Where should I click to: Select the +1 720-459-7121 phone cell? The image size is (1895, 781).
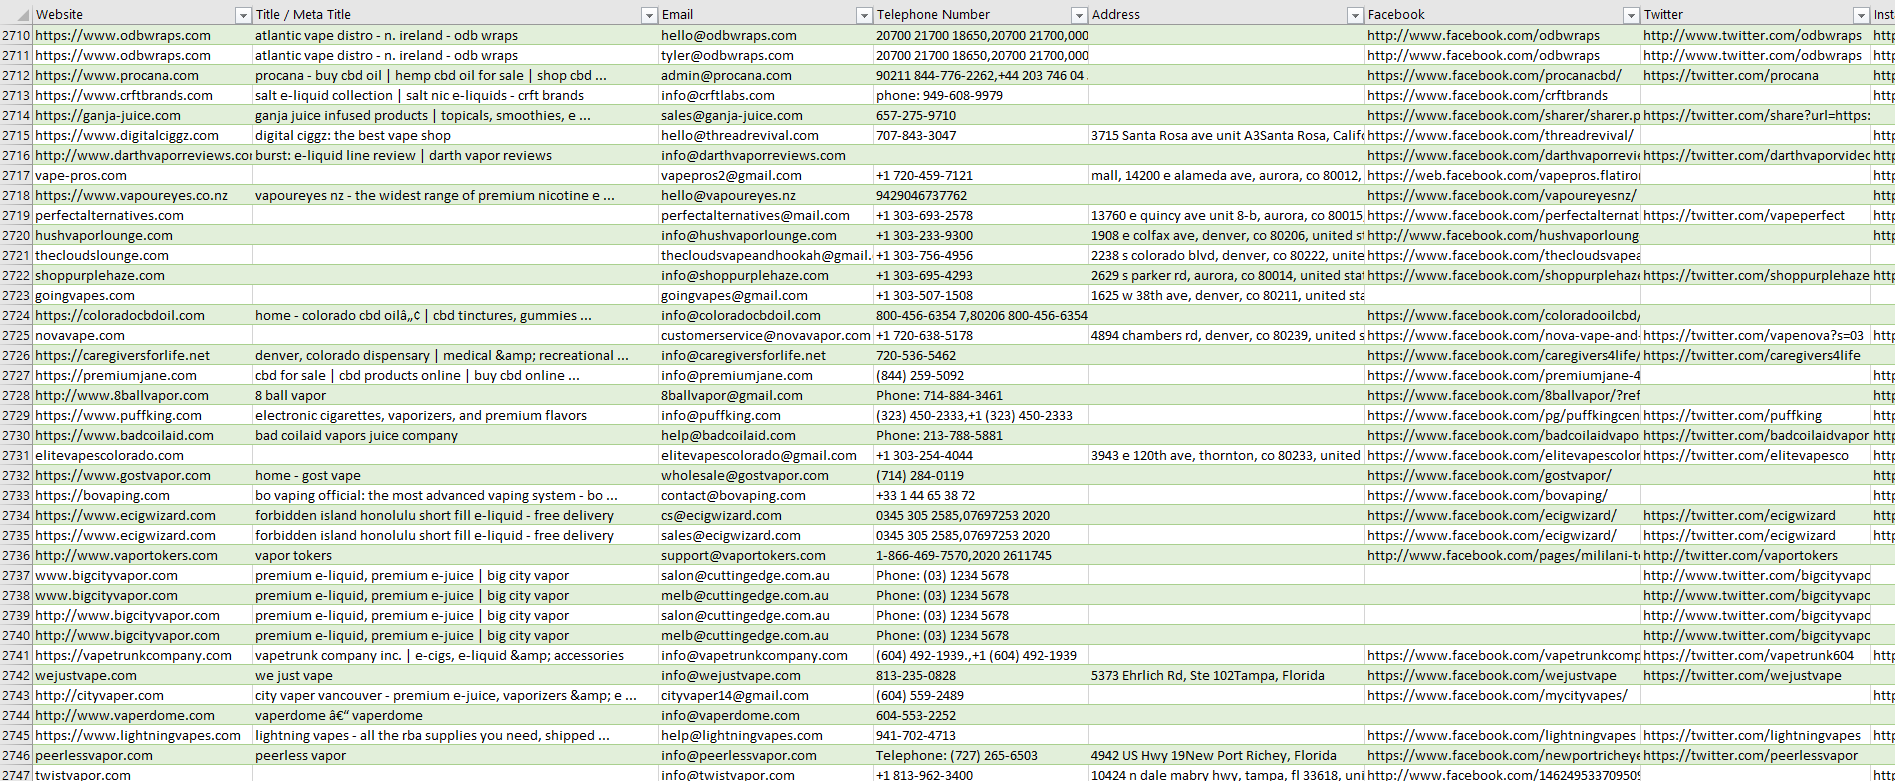pos(980,175)
